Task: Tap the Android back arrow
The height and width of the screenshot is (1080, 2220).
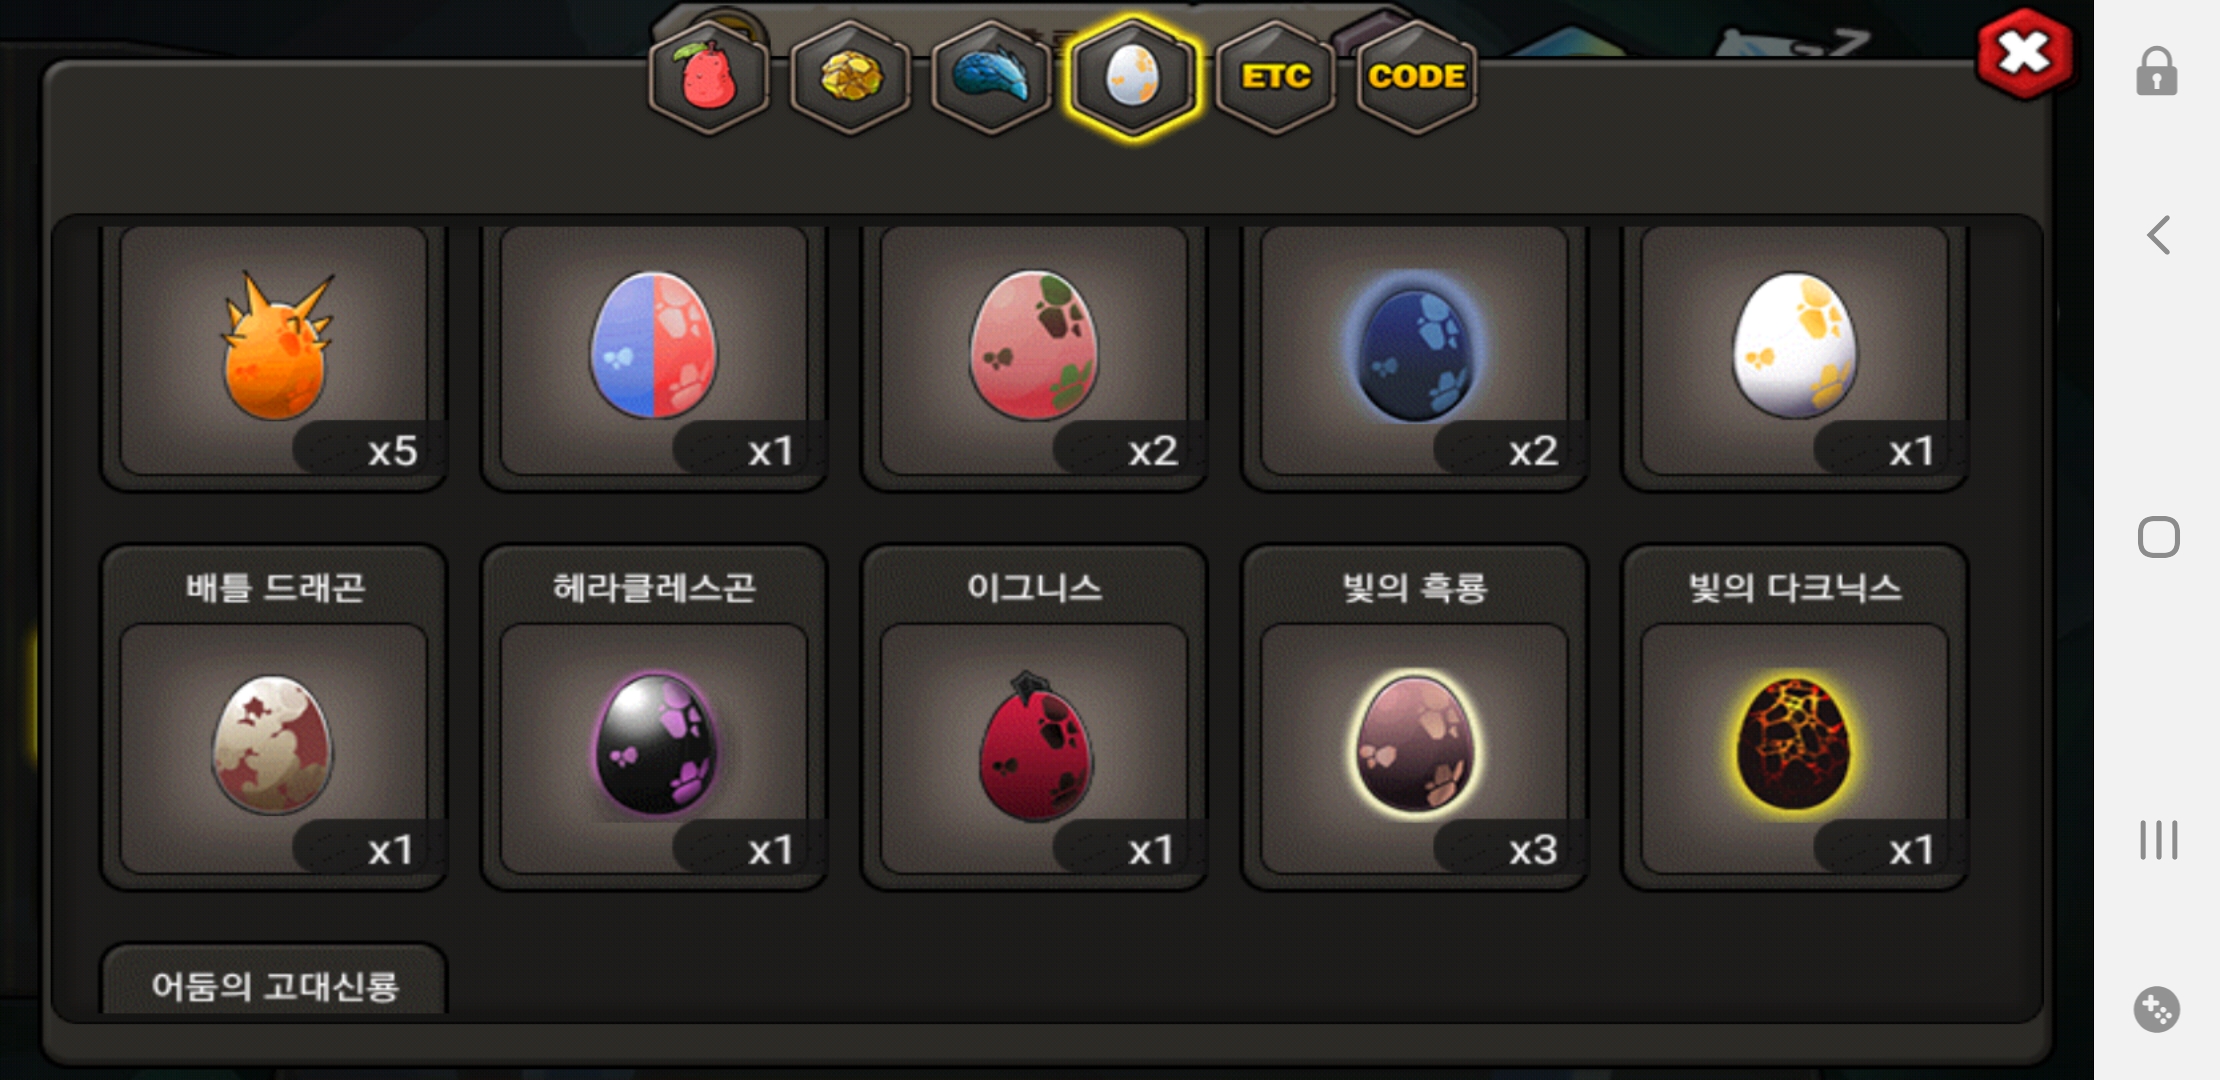Action: 2158,235
